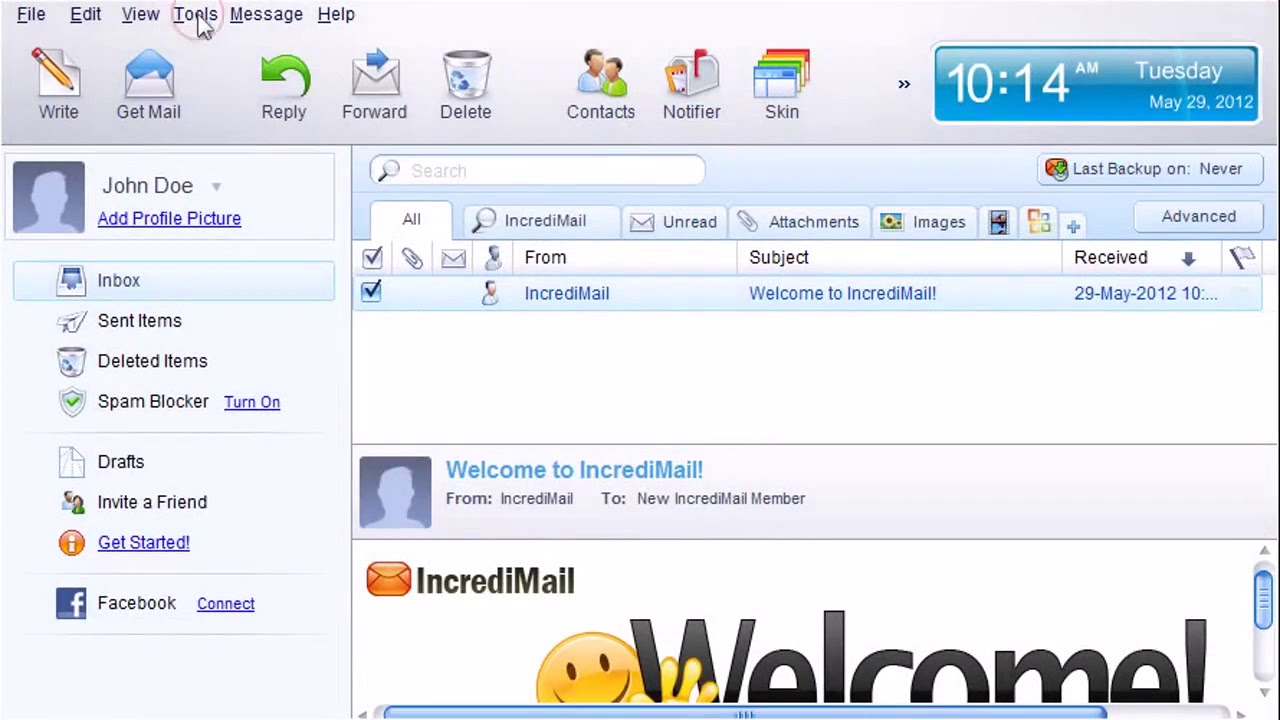Viewport: 1280px width, 720px height.
Task: Open the Notifier mailbox icon
Action: tap(692, 73)
